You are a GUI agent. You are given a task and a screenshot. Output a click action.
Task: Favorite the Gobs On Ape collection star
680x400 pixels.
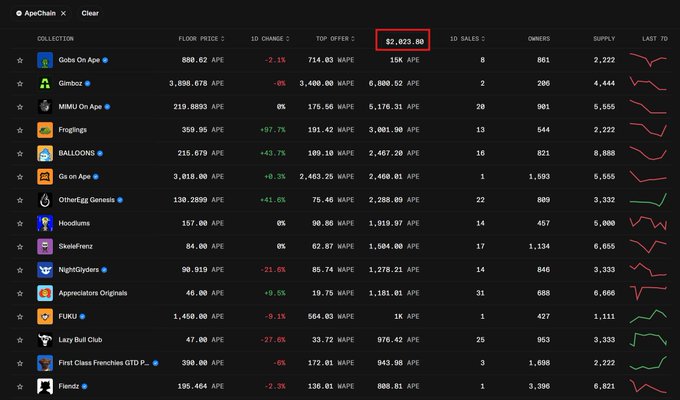pyautogui.click(x=20, y=60)
